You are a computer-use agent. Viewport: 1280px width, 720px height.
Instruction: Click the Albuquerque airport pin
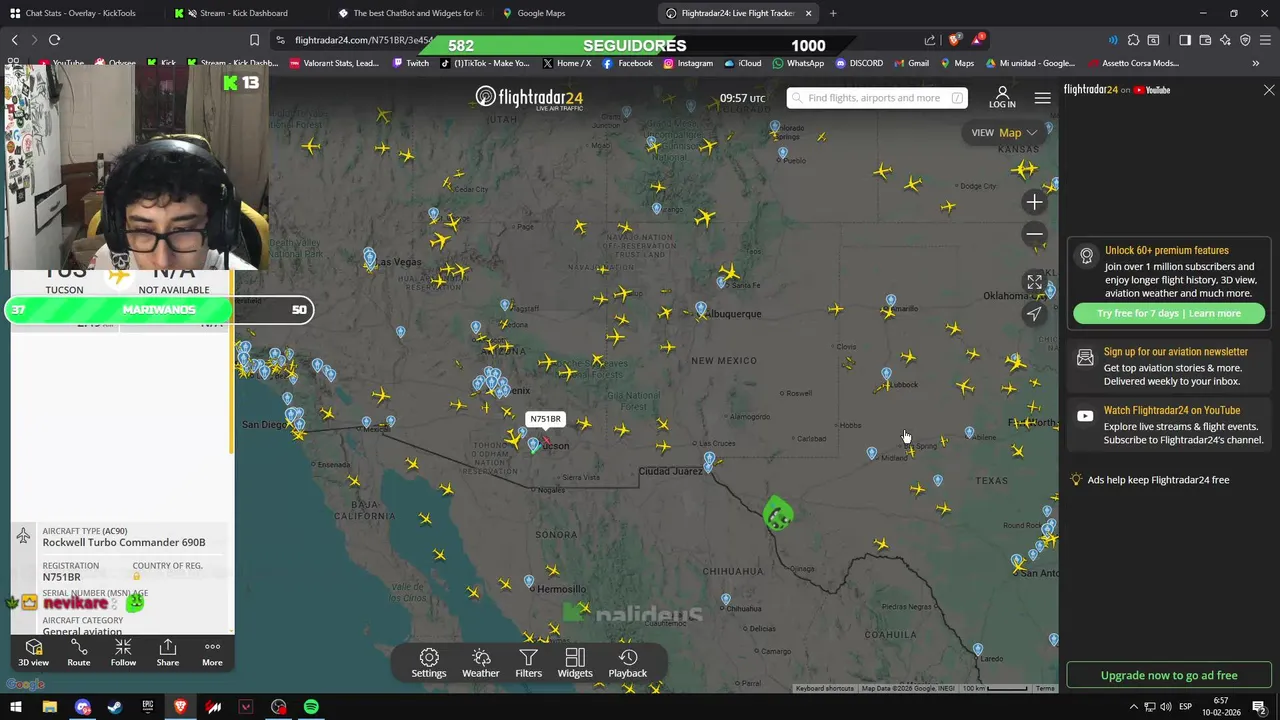point(701,309)
